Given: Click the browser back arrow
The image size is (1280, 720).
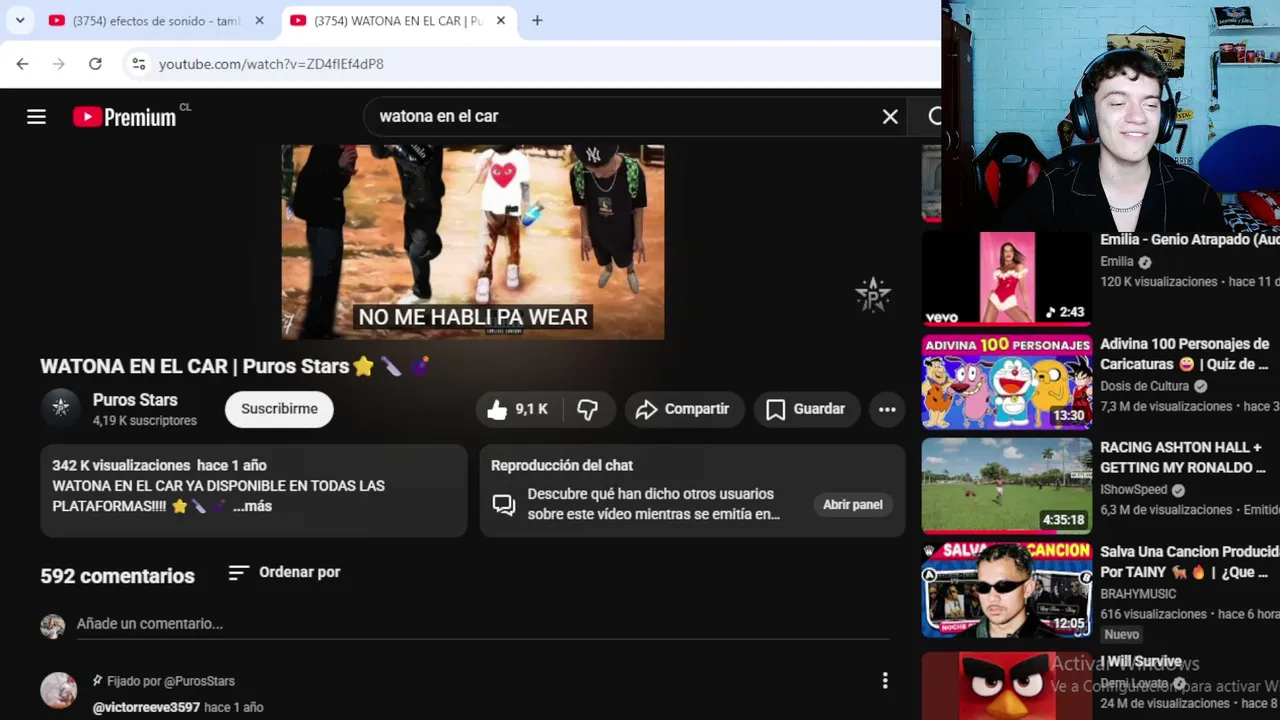Looking at the screenshot, I should (x=22, y=64).
